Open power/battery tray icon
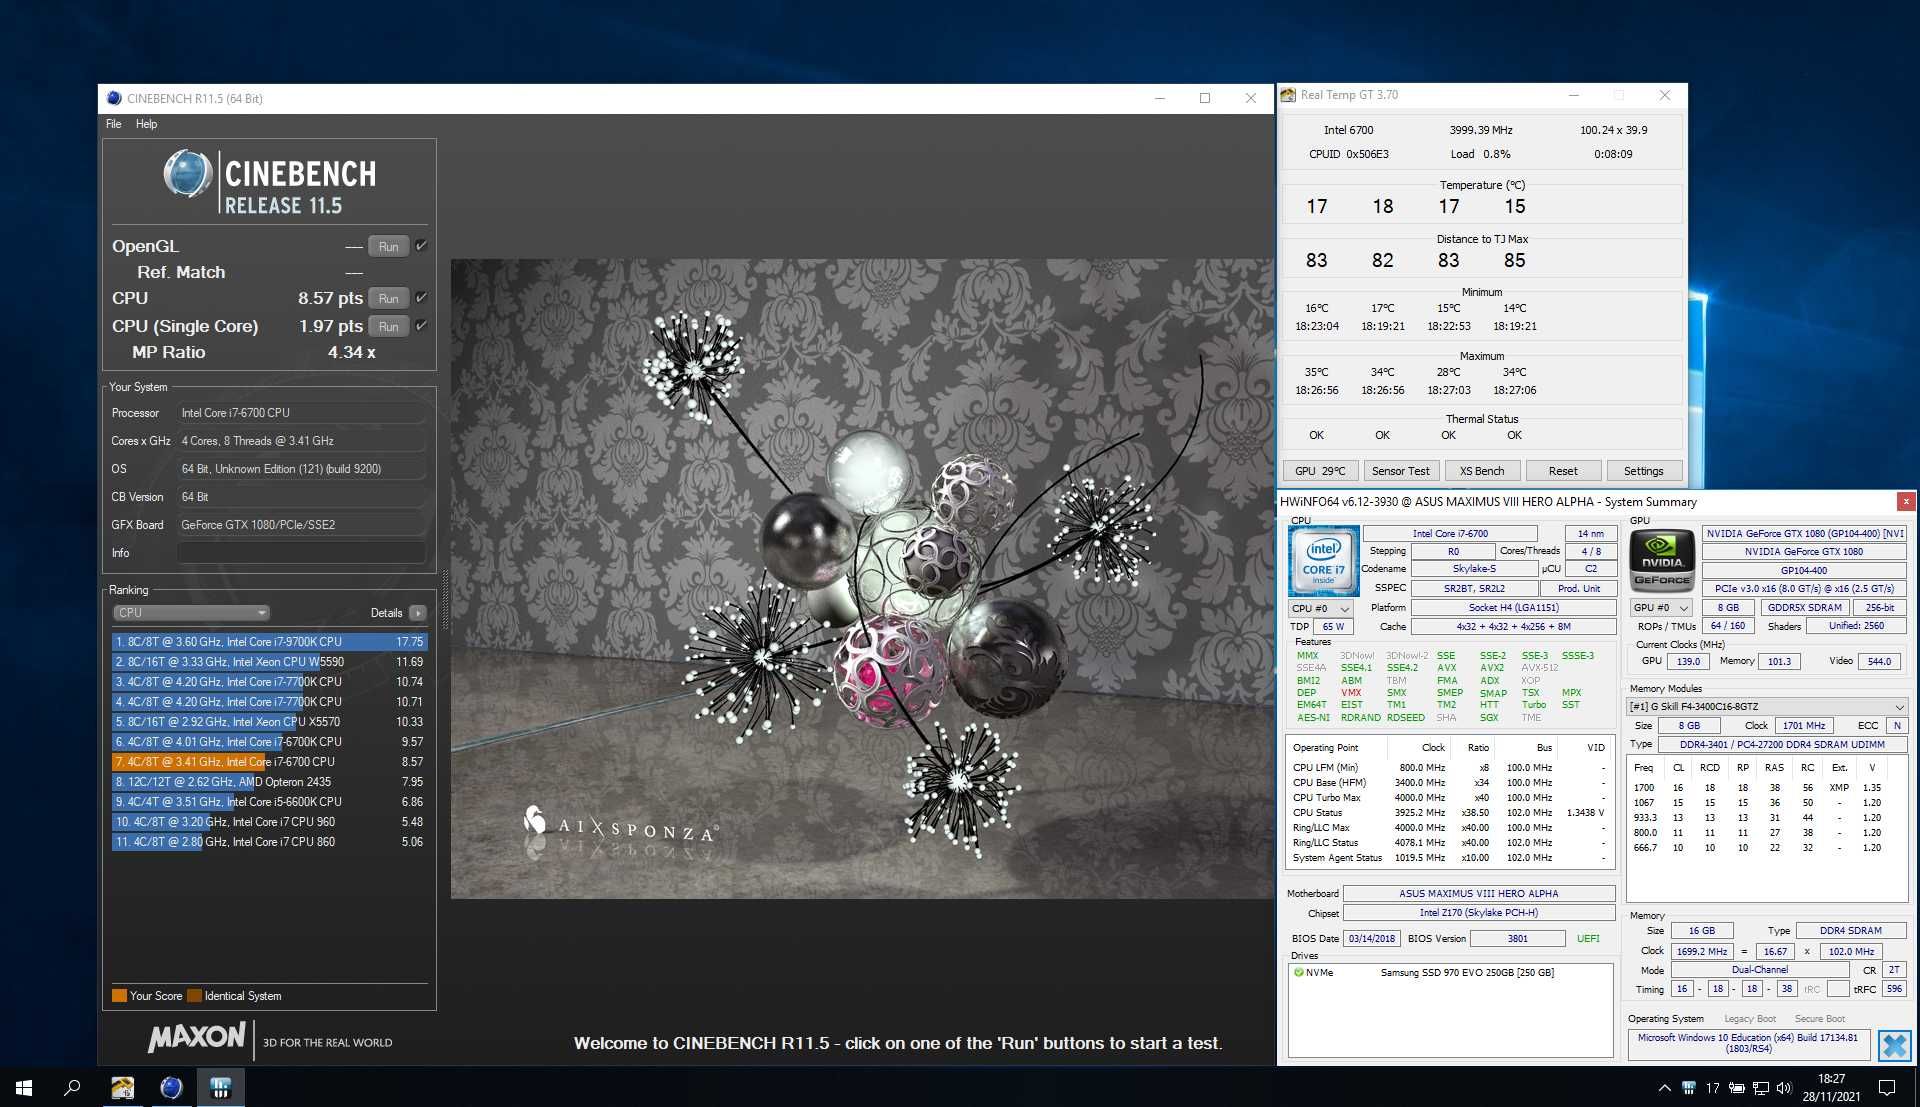1920x1107 pixels. pos(1737,1088)
